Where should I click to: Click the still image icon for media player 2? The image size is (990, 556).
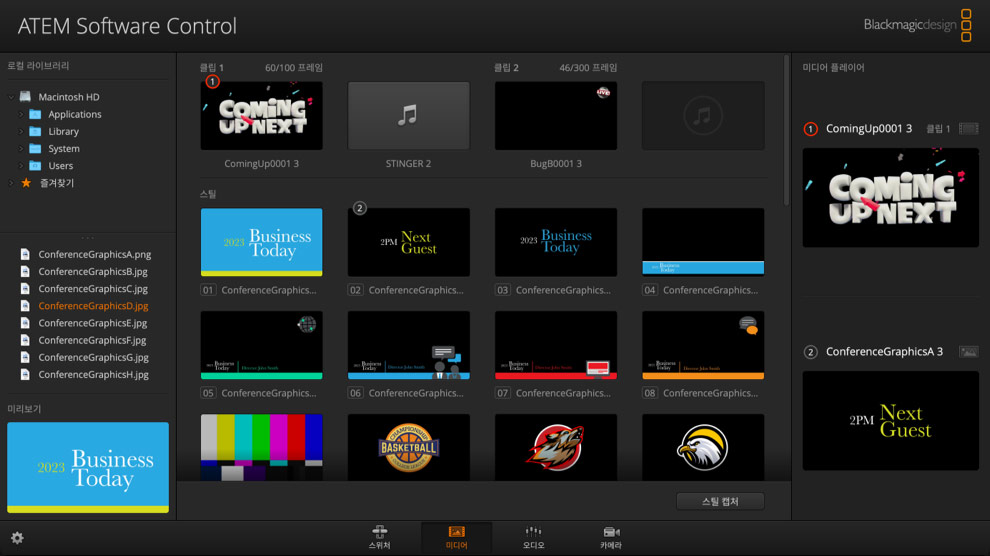click(967, 352)
